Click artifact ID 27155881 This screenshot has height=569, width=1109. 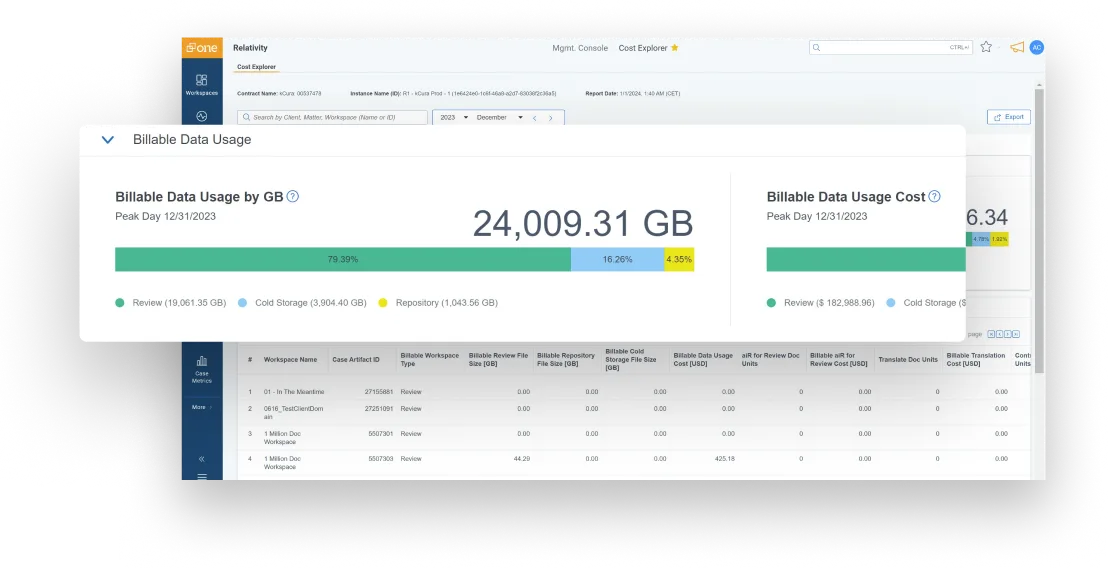[379, 392]
